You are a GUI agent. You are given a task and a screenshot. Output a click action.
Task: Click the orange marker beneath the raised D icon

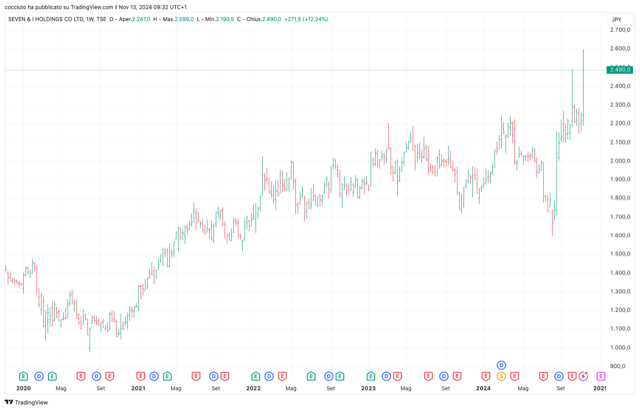point(501,376)
